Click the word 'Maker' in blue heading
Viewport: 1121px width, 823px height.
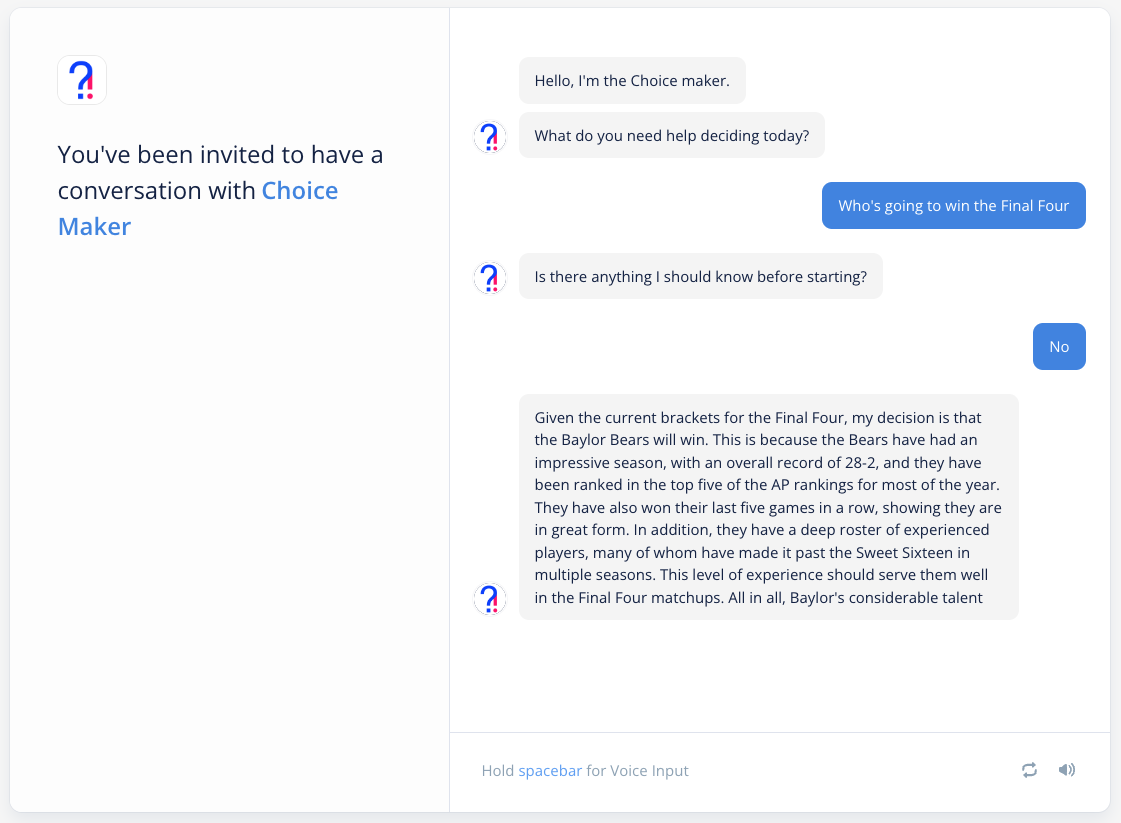94,227
